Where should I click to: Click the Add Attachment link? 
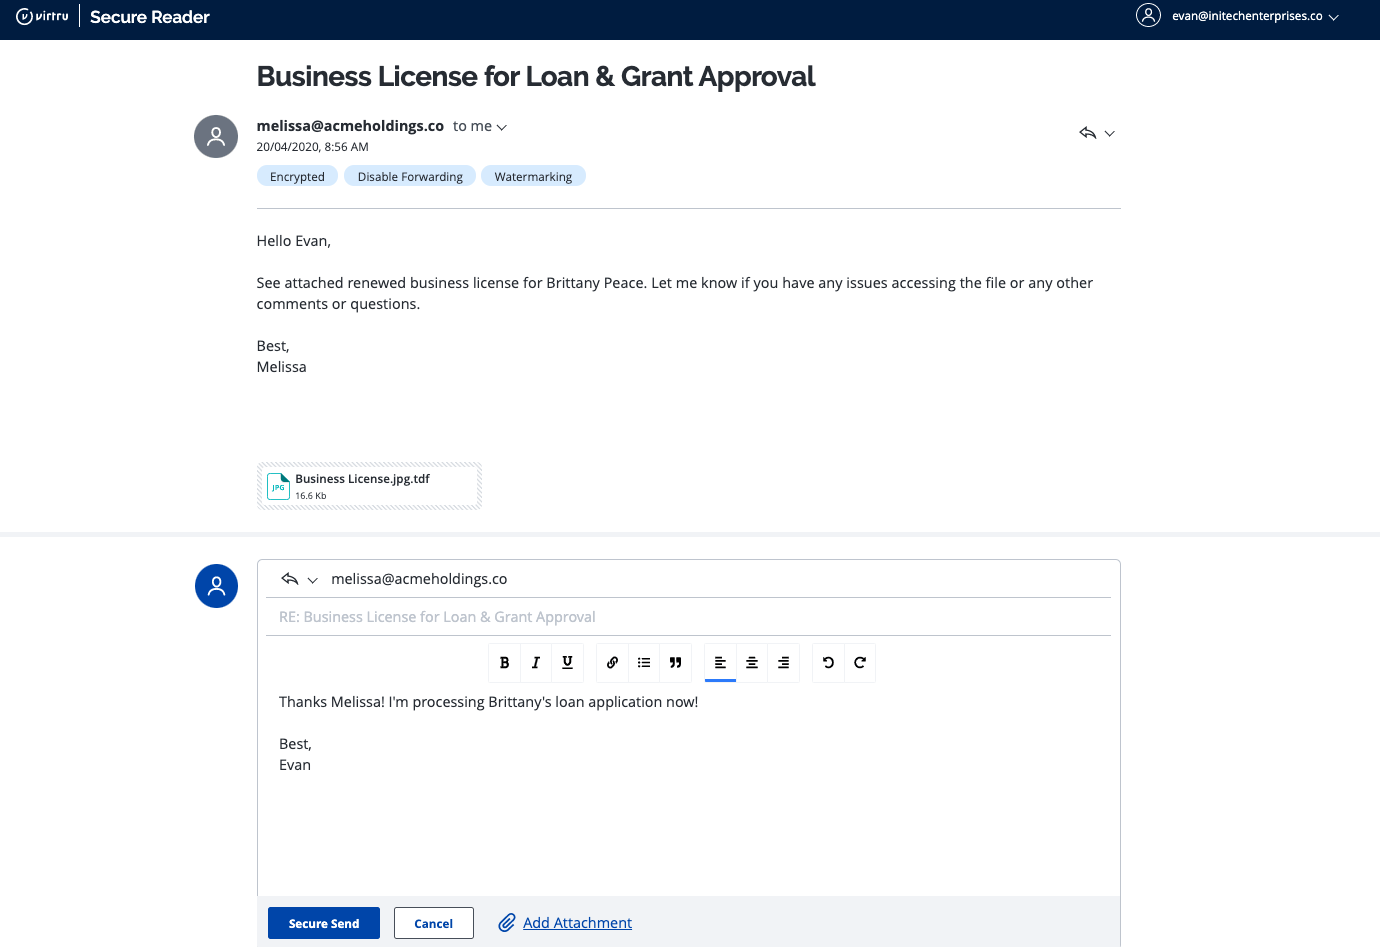[x=577, y=923]
